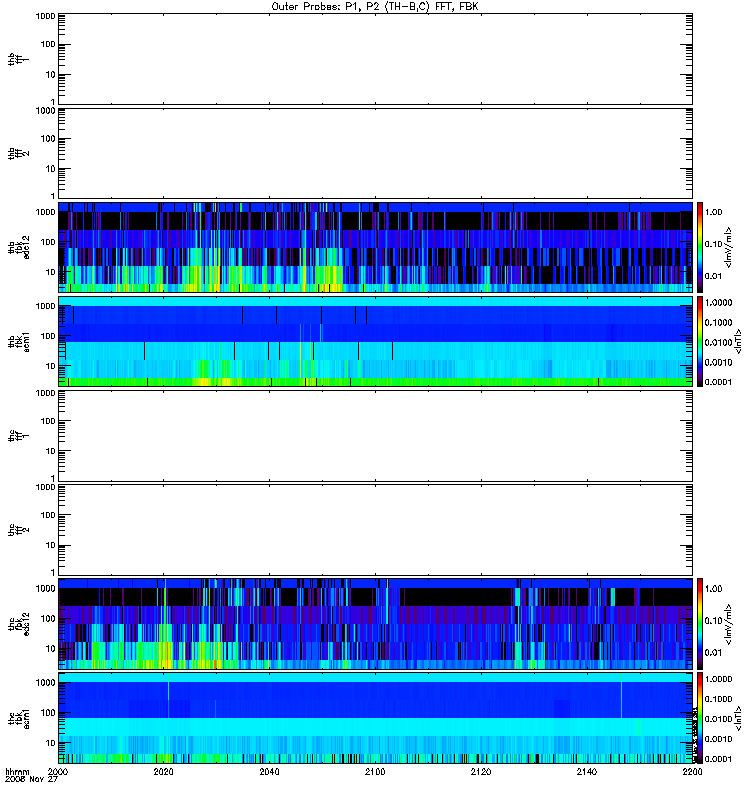
Task: Click the '100' tick of thc fff 1 panel
Action: [48, 421]
